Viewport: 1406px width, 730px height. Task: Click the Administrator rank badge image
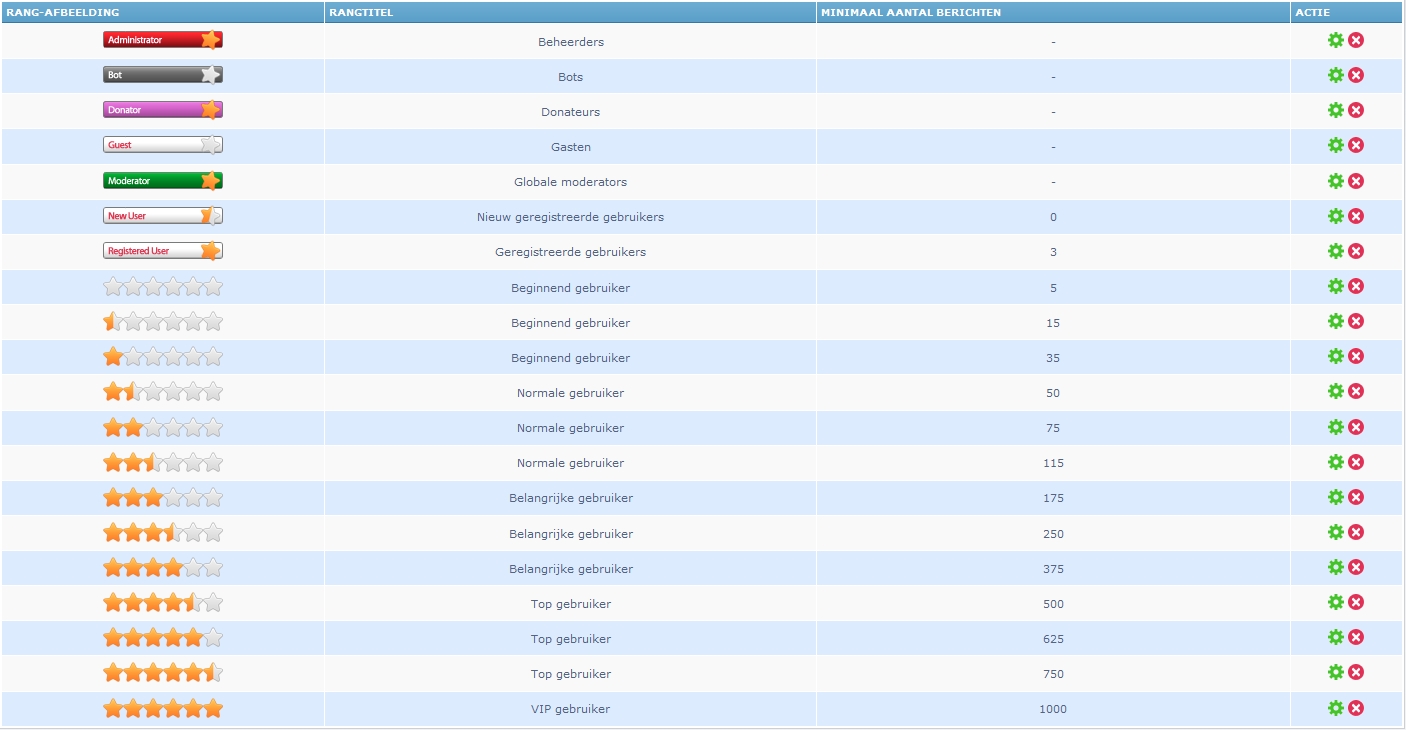(x=162, y=40)
